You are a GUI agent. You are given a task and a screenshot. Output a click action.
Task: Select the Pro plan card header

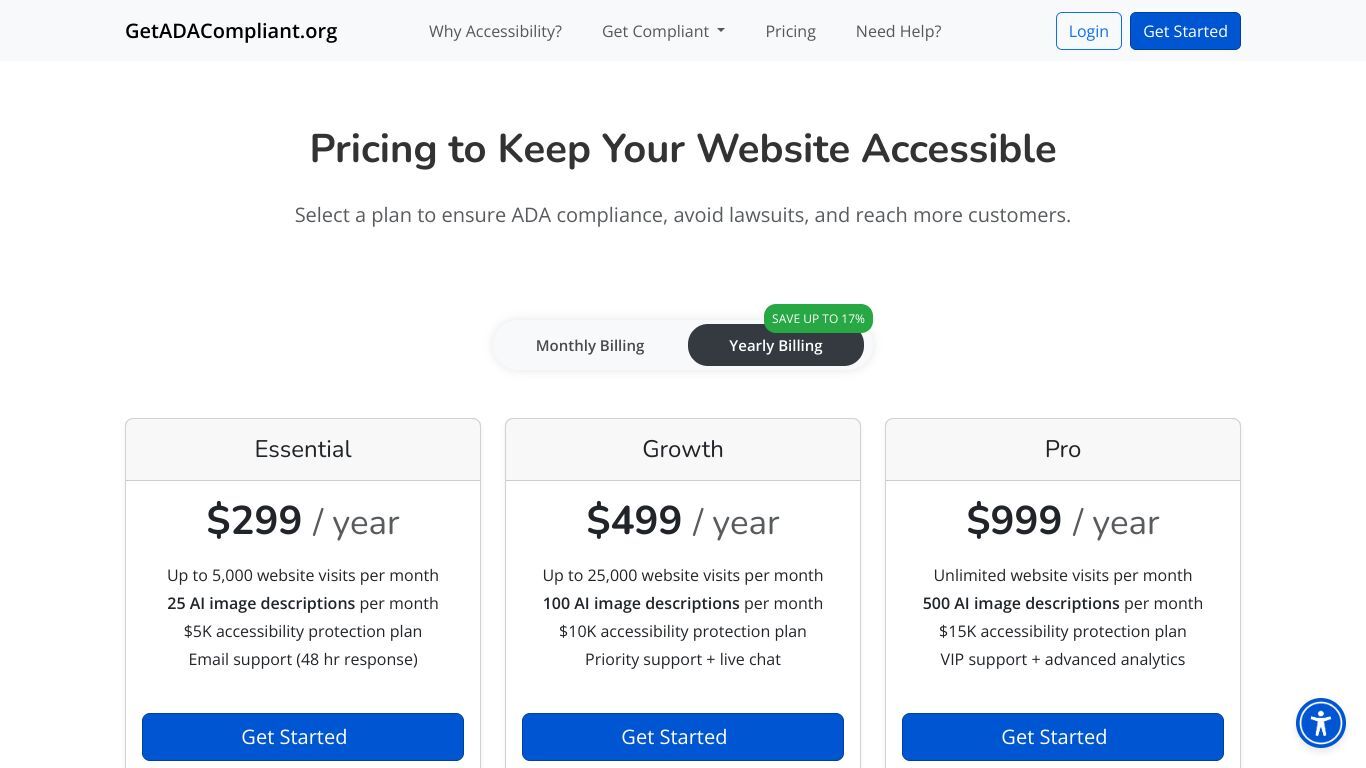[1063, 449]
